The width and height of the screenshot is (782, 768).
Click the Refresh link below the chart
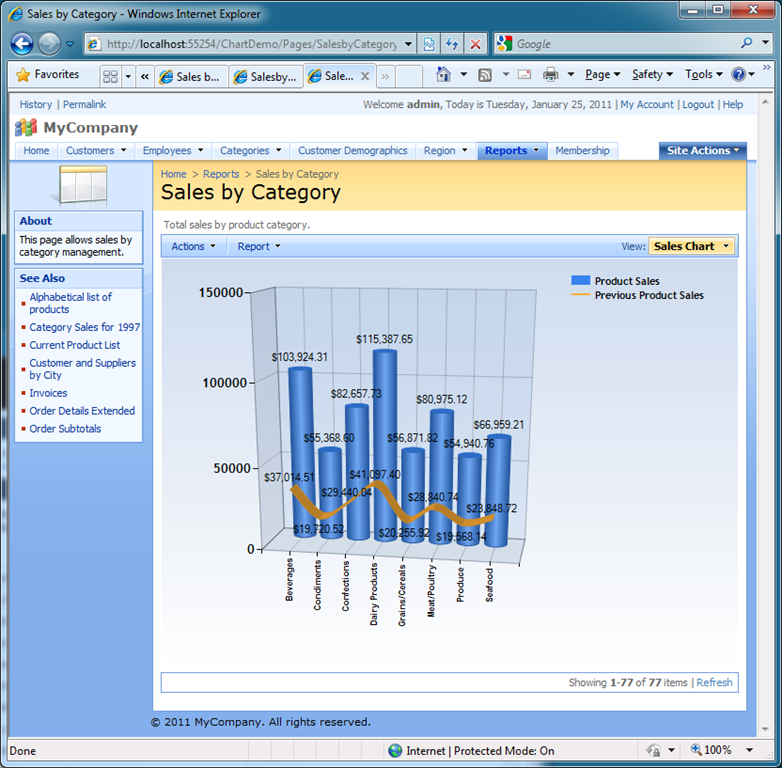(714, 682)
